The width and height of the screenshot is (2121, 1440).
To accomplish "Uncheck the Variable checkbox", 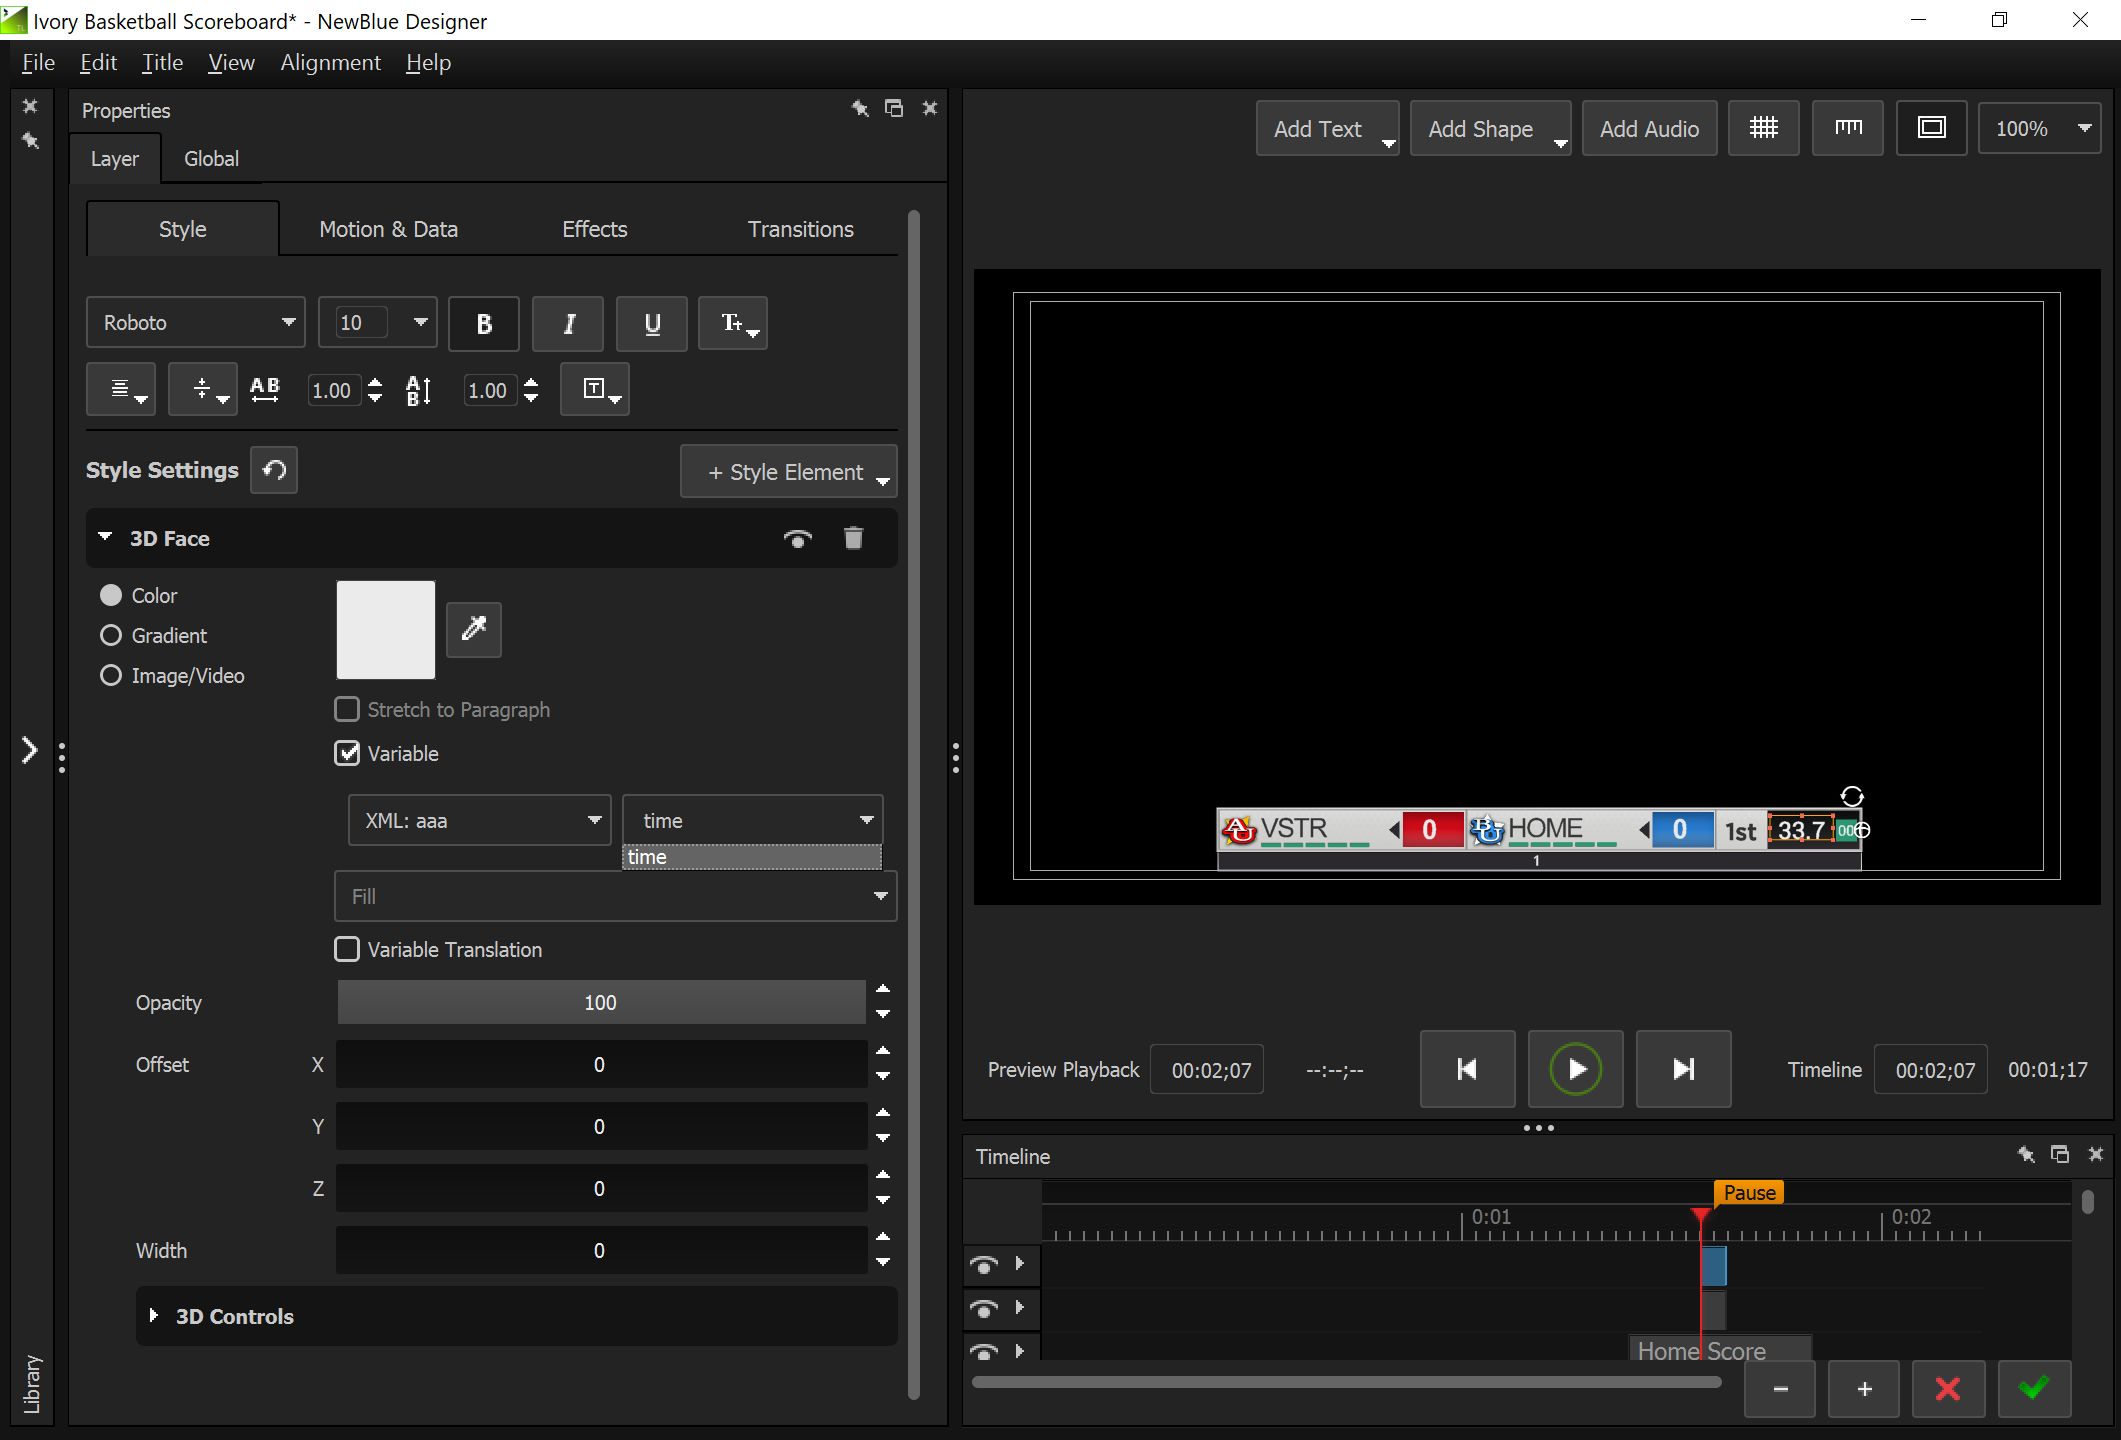I will pos(347,753).
